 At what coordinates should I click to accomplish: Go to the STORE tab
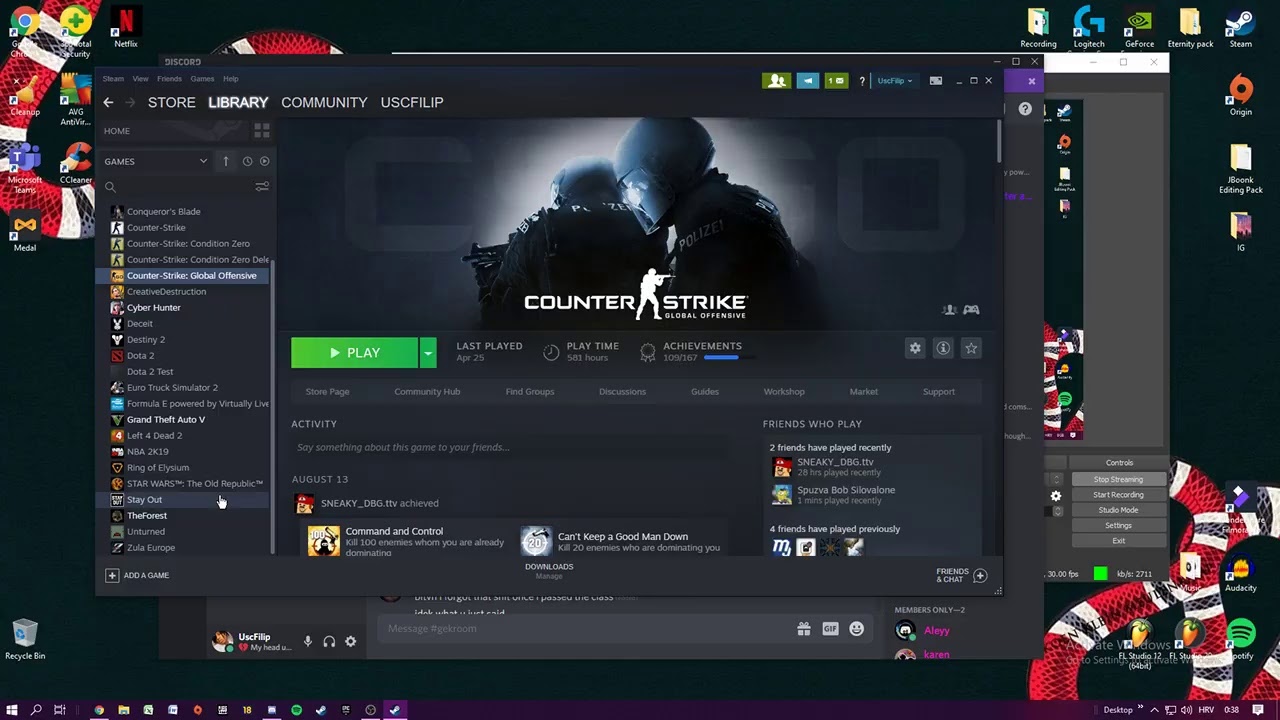pyautogui.click(x=172, y=102)
